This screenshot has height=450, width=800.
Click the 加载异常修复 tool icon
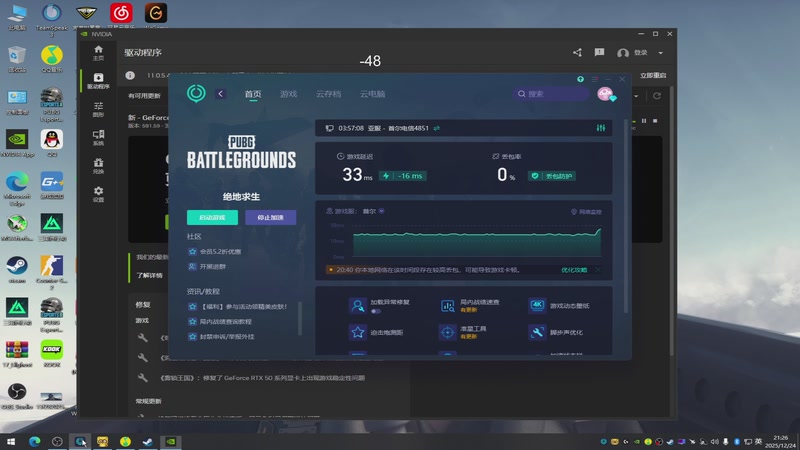(358, 306)
